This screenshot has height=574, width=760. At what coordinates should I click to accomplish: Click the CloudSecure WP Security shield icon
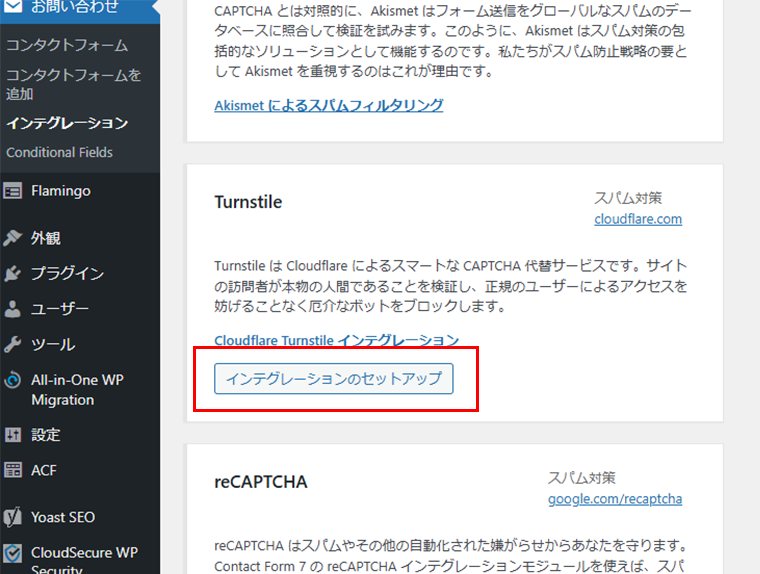pyautogui.click(x=13, y=553)
